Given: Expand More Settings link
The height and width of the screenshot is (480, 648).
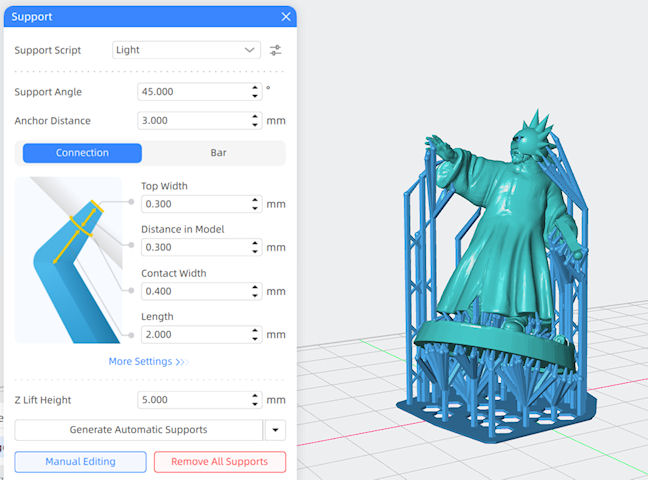Looking at the screenshot, I should [148, 362].
